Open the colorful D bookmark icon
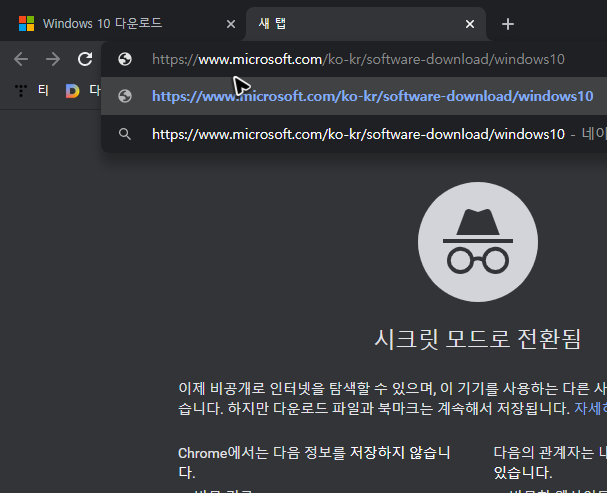The image size is (607, 493). pyautogui.click(x=72, y=91)
